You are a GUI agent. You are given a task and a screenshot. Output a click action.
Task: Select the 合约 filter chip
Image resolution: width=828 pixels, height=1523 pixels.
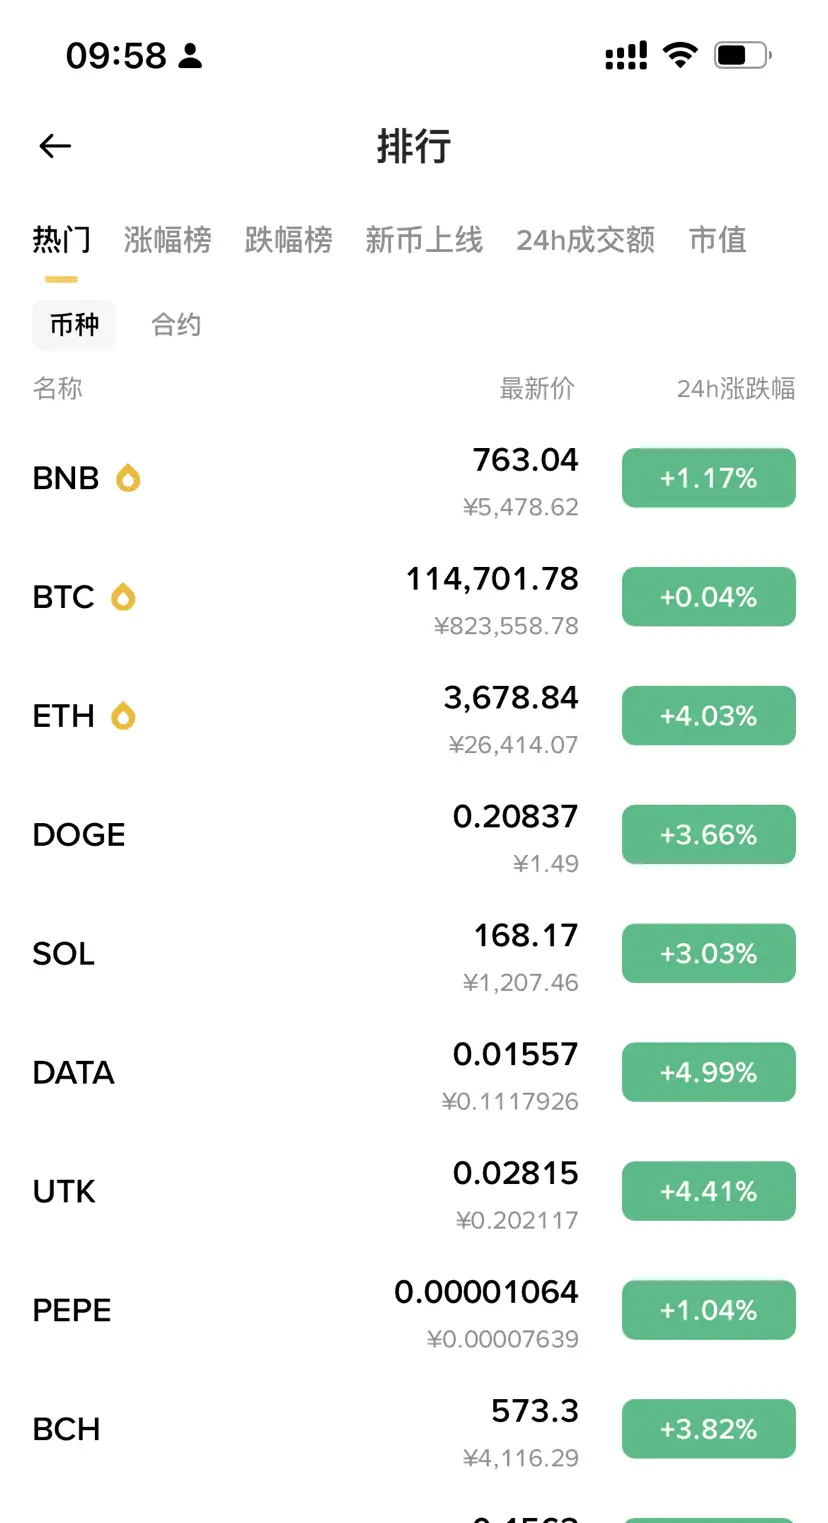[176, 325]
